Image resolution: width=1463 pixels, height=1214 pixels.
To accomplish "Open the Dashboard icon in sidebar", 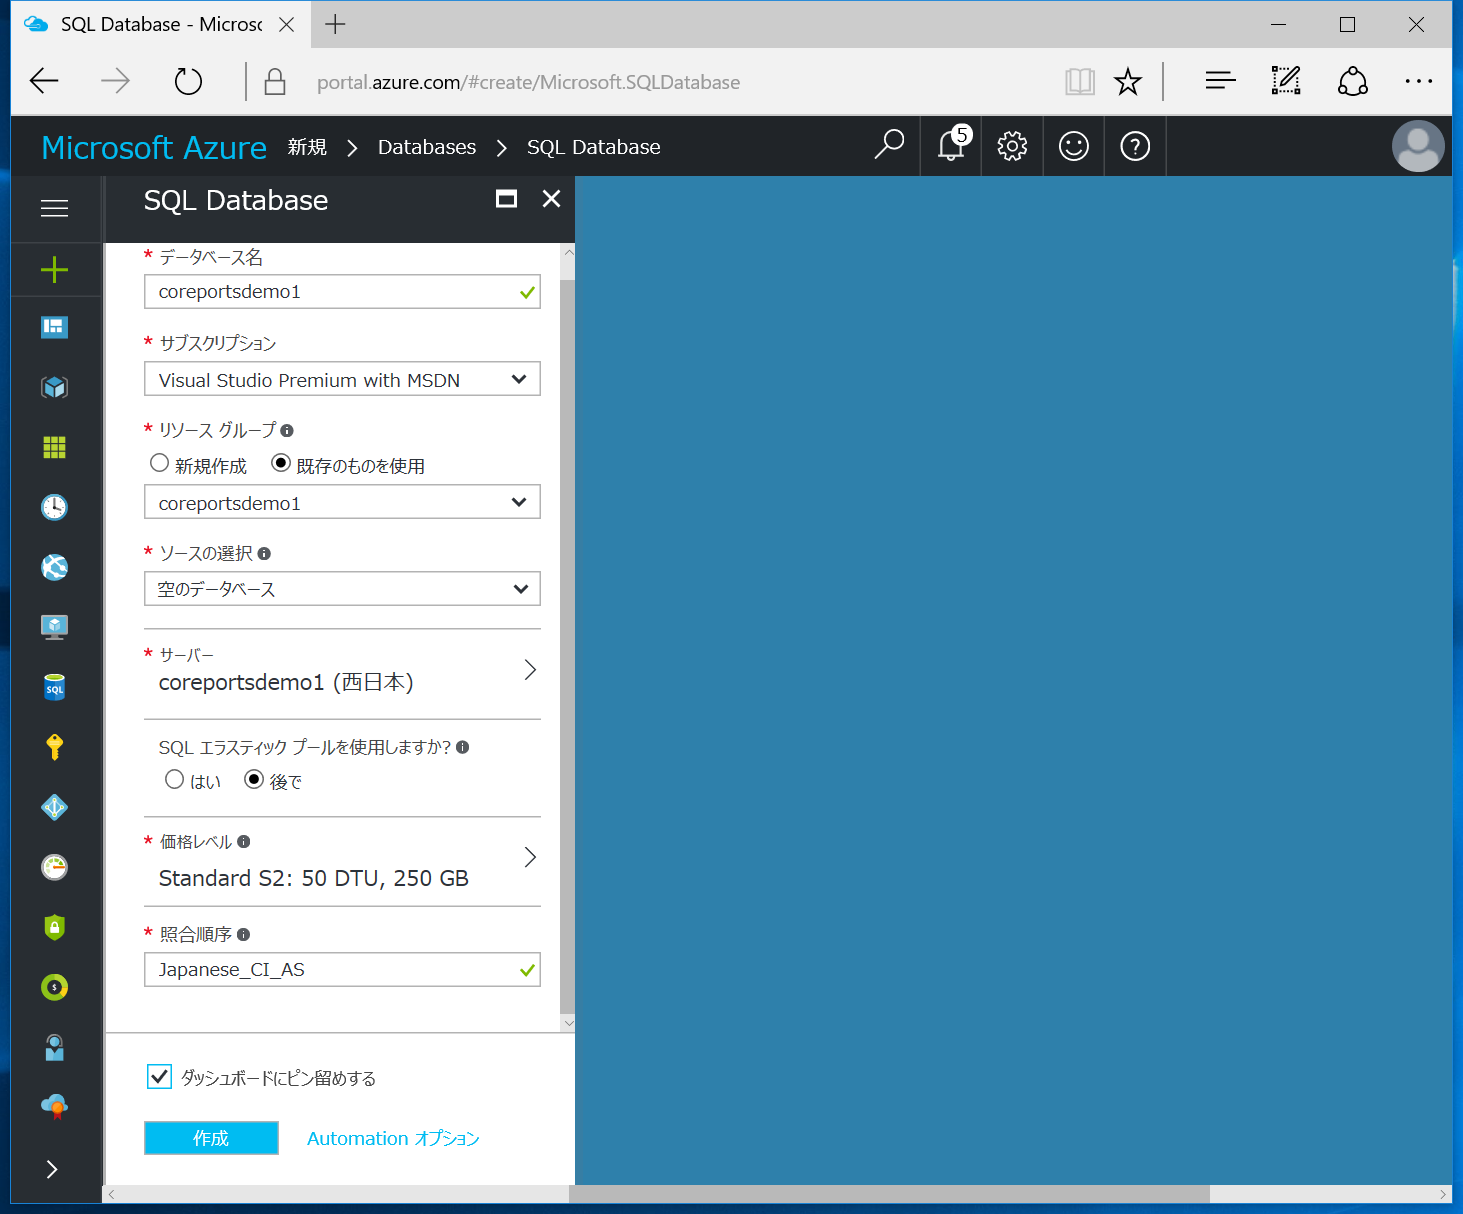I will (x=54, y=327).
